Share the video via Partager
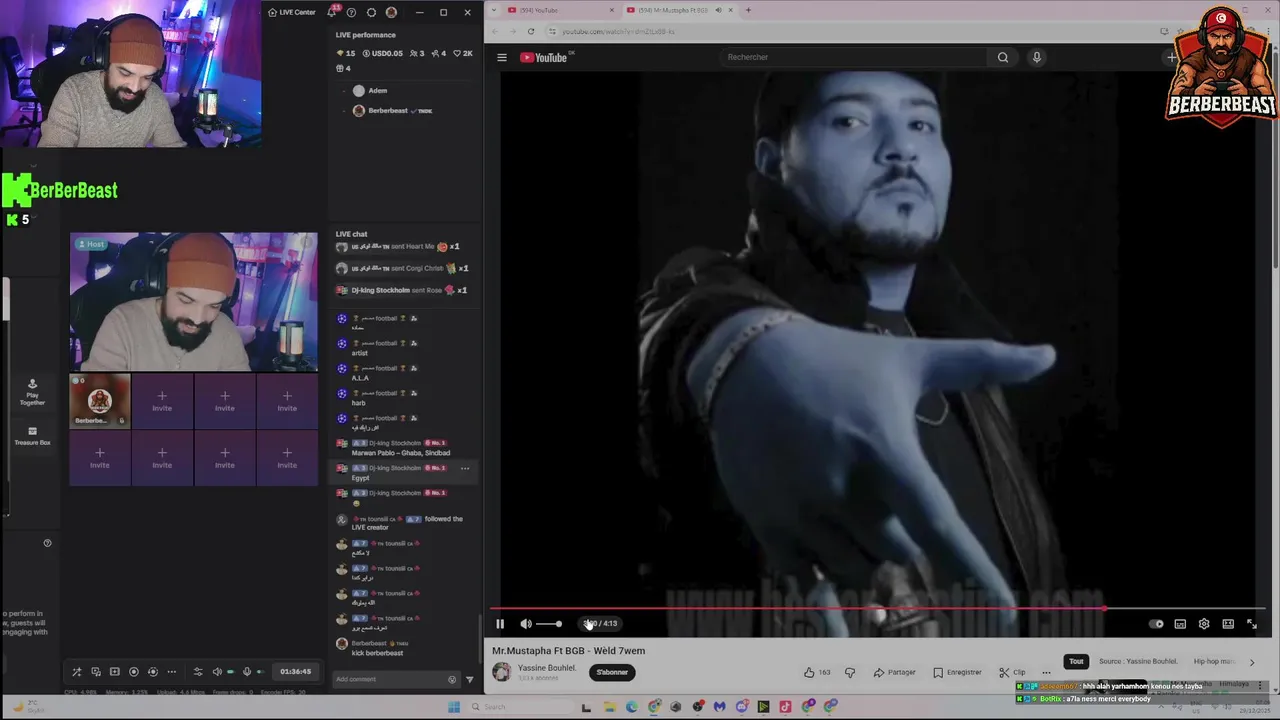 click(894, 672)
